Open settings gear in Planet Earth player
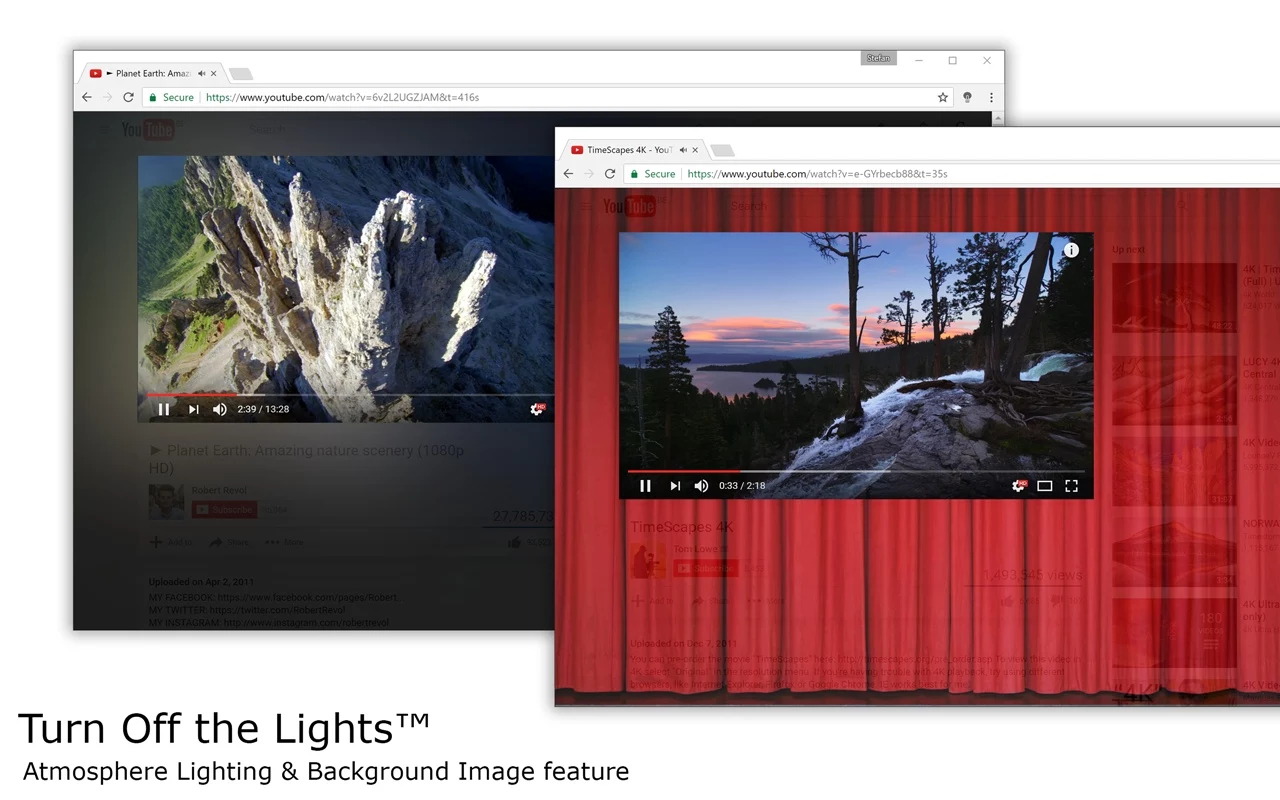Screen dimensions: 1280x800 coord(537,409)
